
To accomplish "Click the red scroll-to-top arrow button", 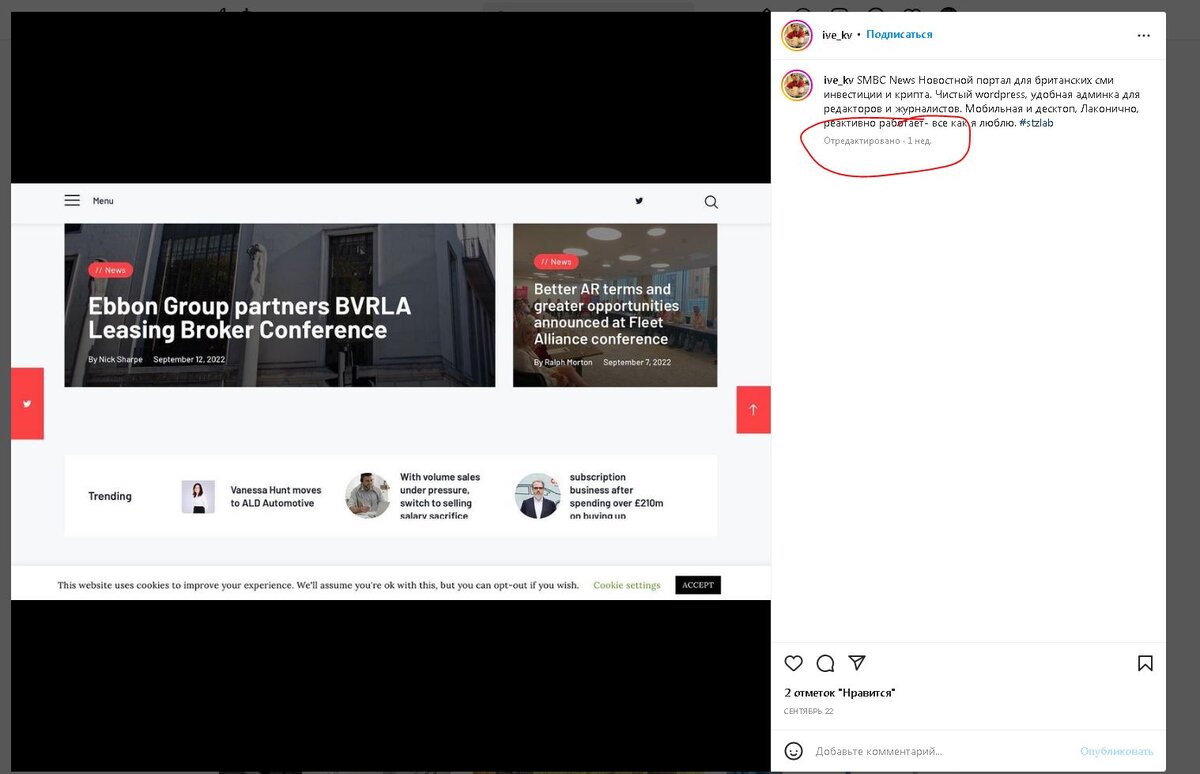I will click(x=753, y=409).
